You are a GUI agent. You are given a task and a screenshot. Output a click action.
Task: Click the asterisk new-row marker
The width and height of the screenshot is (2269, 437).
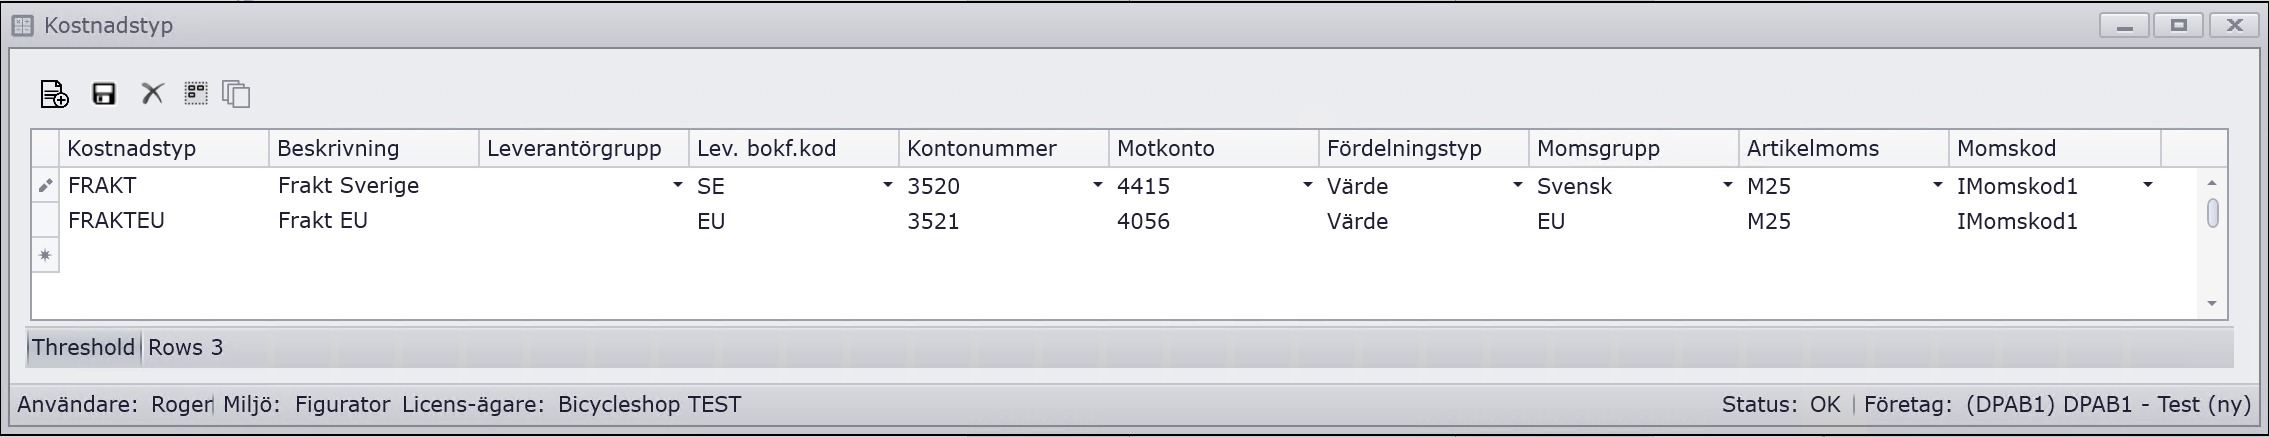coord(45,256)
